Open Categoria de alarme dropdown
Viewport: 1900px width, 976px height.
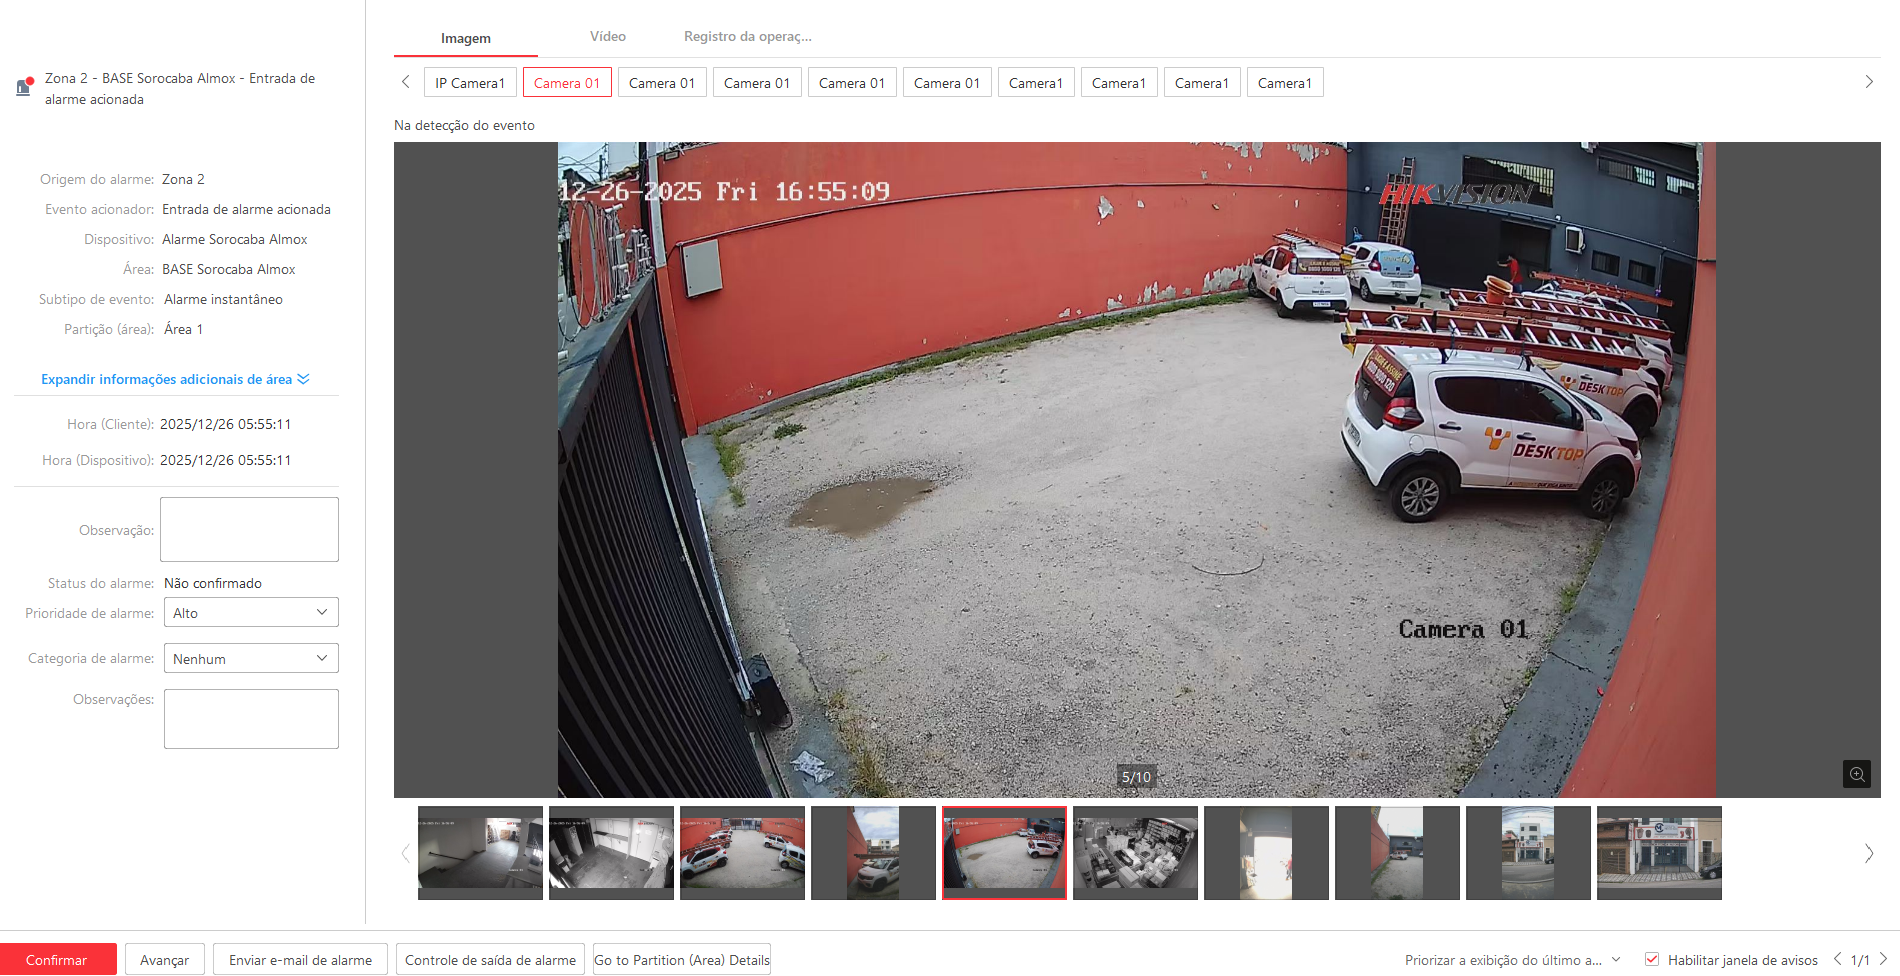coord(251,659)
